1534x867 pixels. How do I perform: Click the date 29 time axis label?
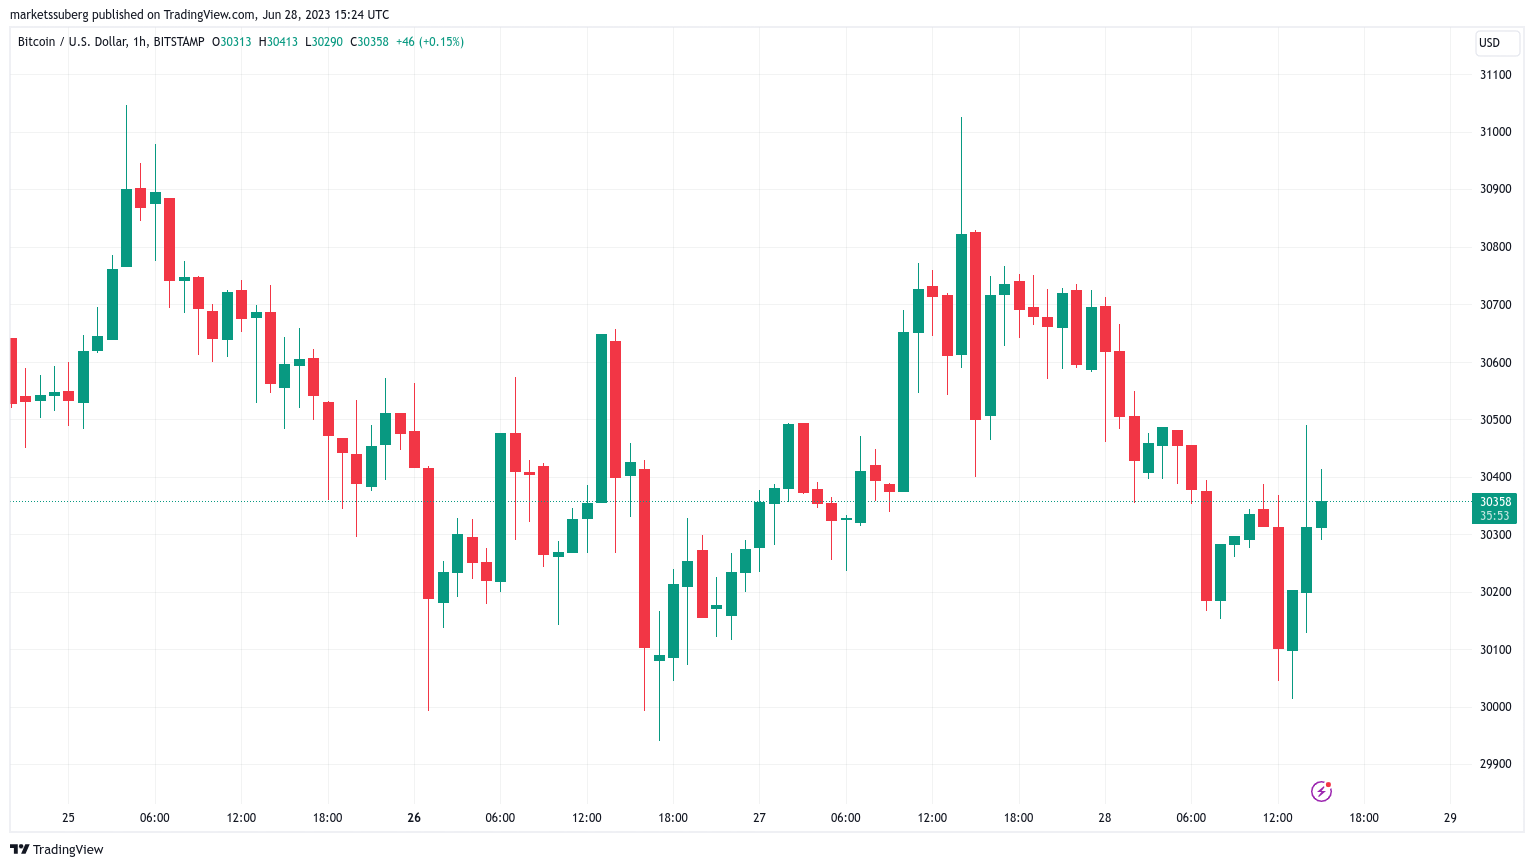1450,818
